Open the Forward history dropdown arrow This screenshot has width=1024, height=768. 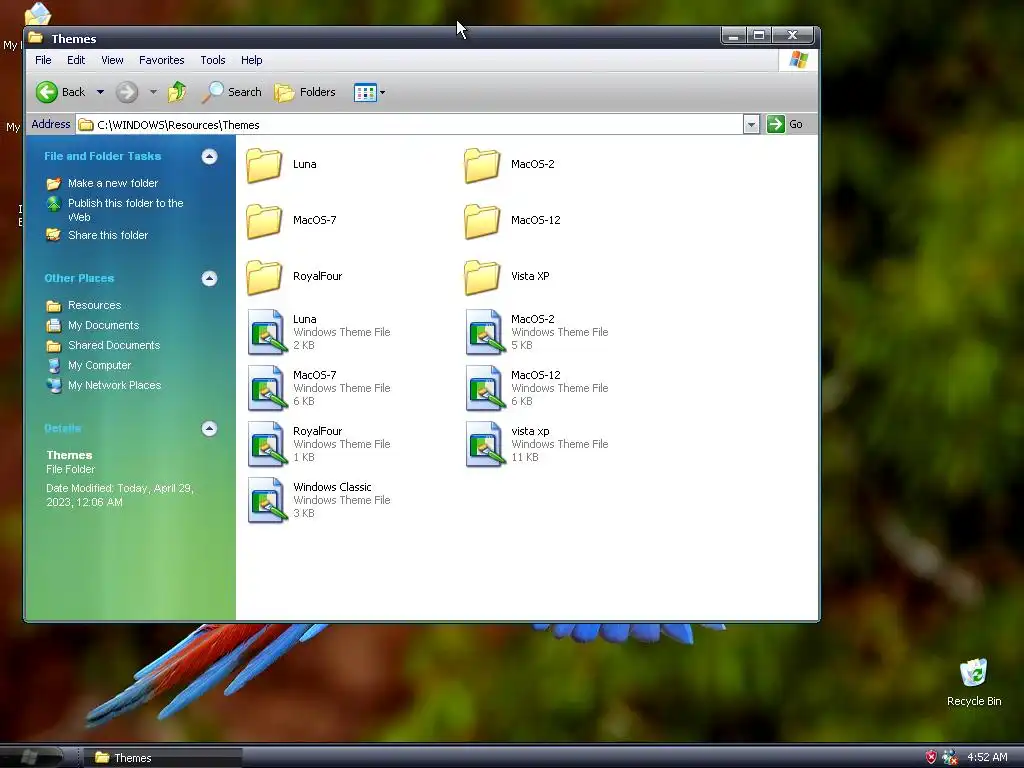153,92
